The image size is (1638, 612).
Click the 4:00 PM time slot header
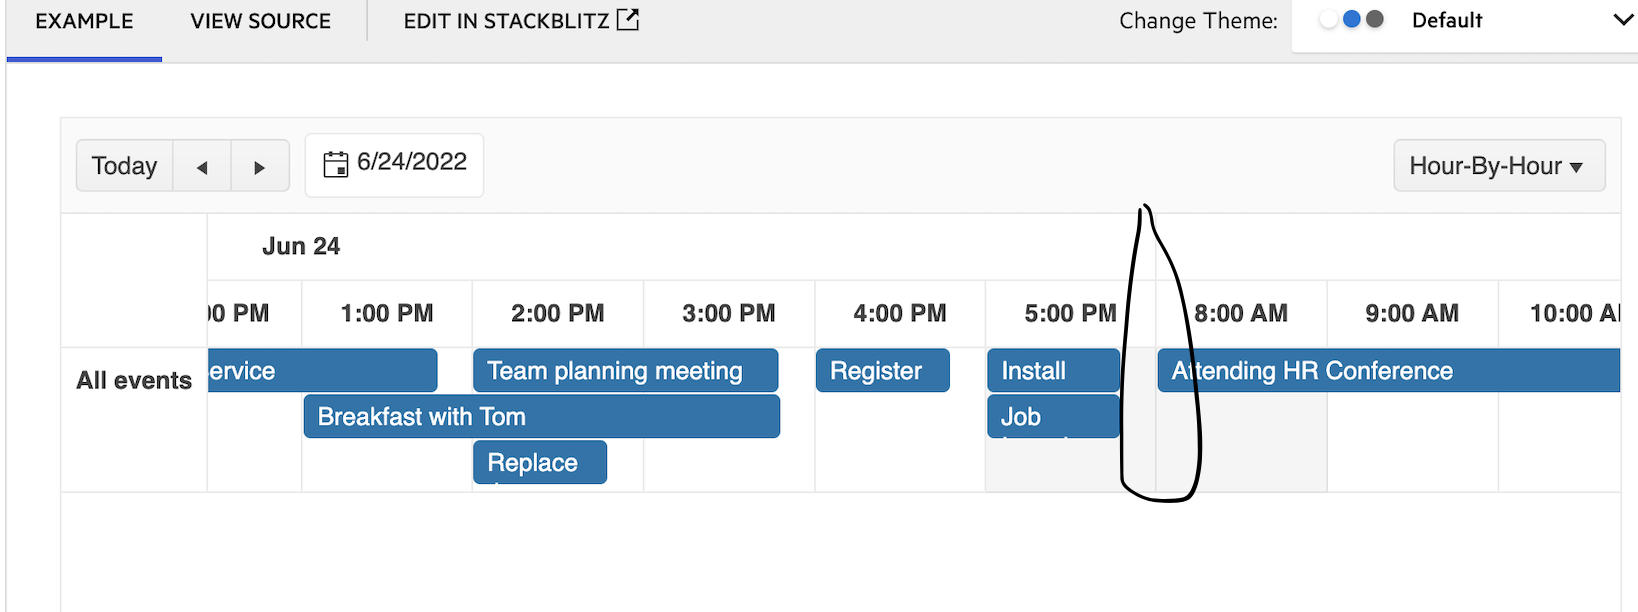click(899, 314)
